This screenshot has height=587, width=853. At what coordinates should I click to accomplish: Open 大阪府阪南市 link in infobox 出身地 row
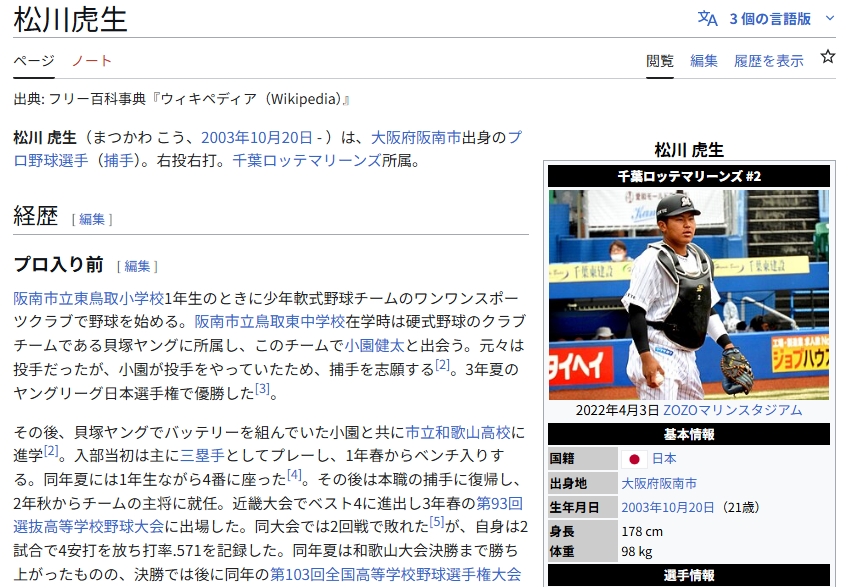pos(659,483)
